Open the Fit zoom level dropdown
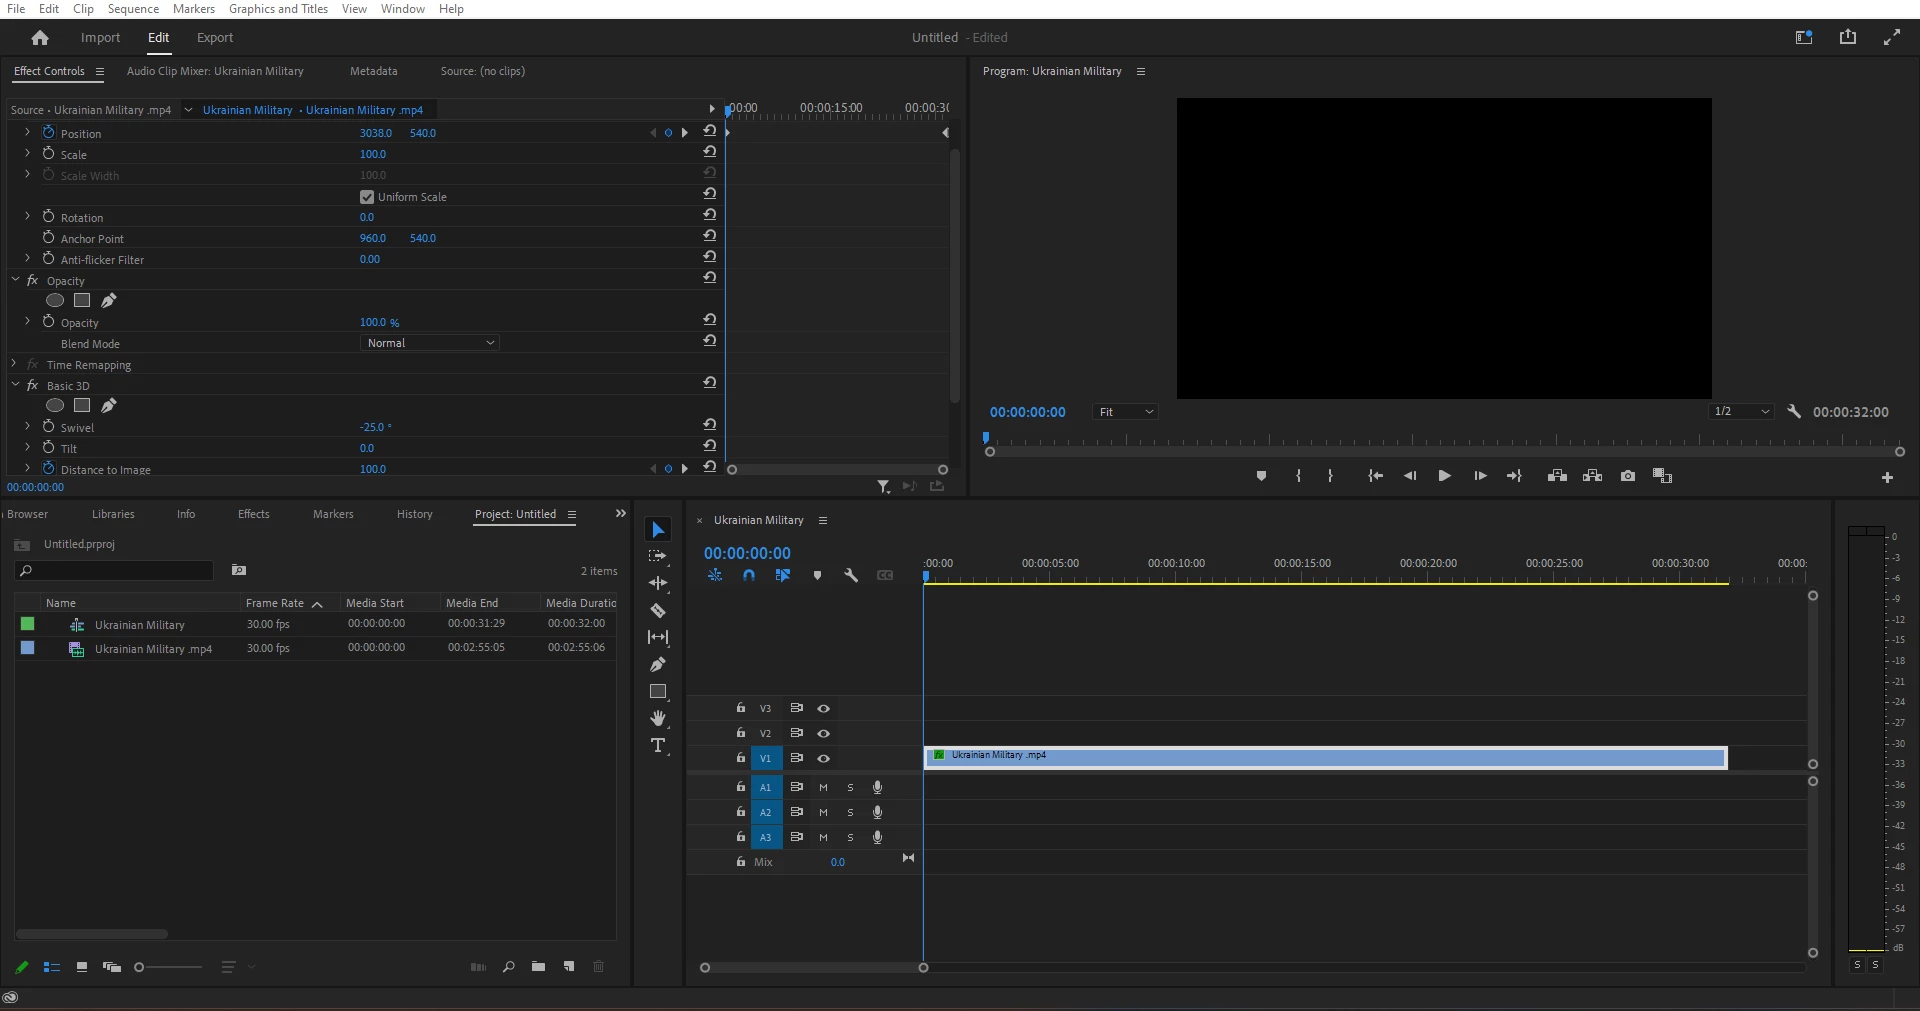1920x1011 pixels. pos(1125,412)
